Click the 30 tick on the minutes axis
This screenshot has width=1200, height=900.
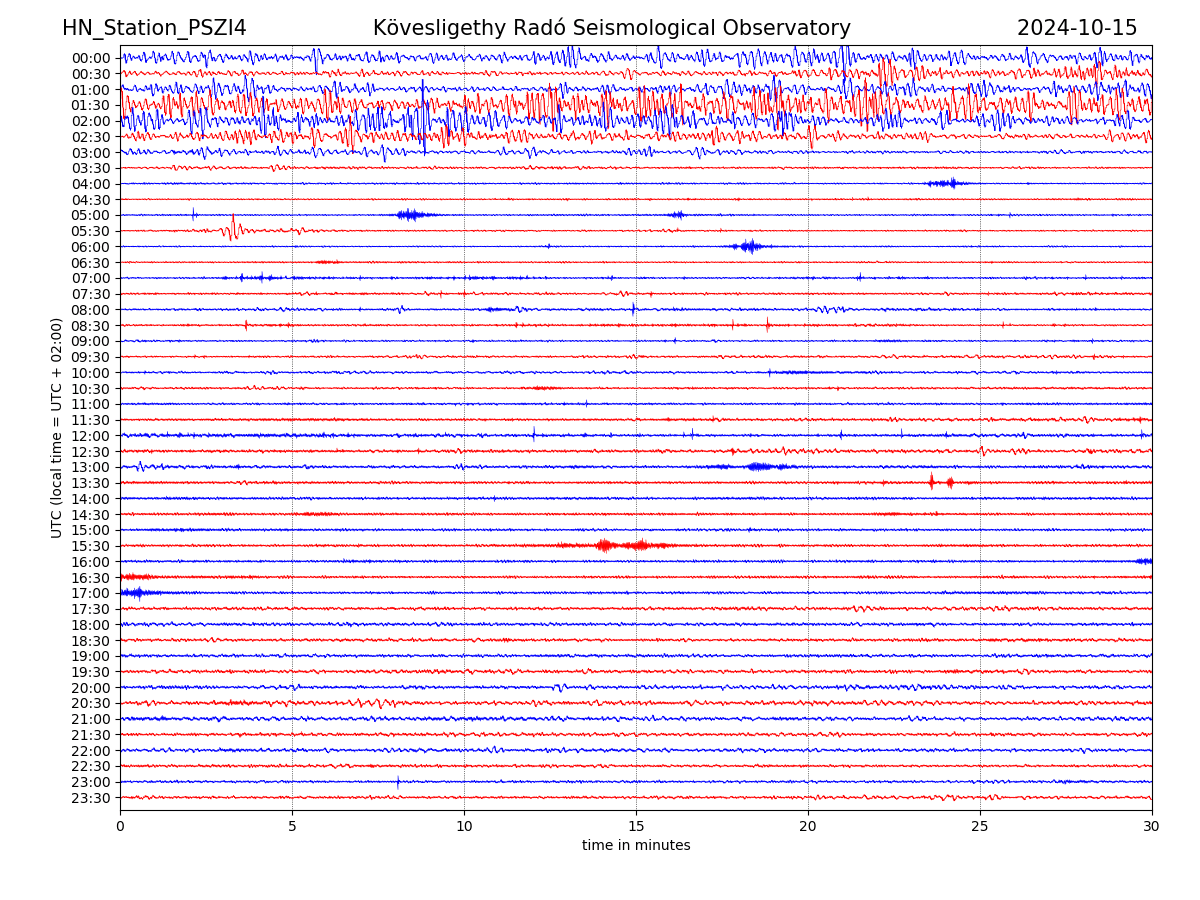(1152, 826)
